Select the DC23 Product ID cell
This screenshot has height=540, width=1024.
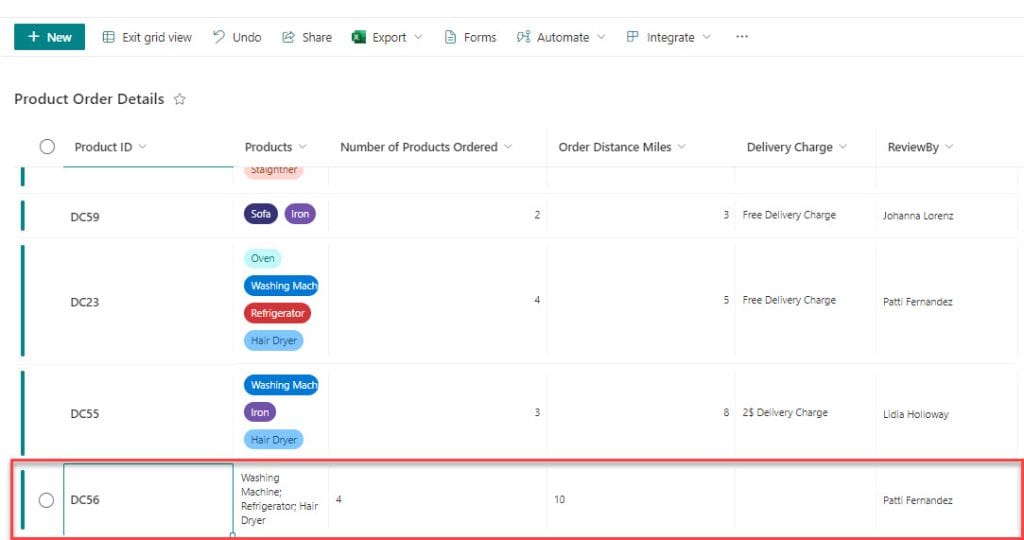(148, 302)
